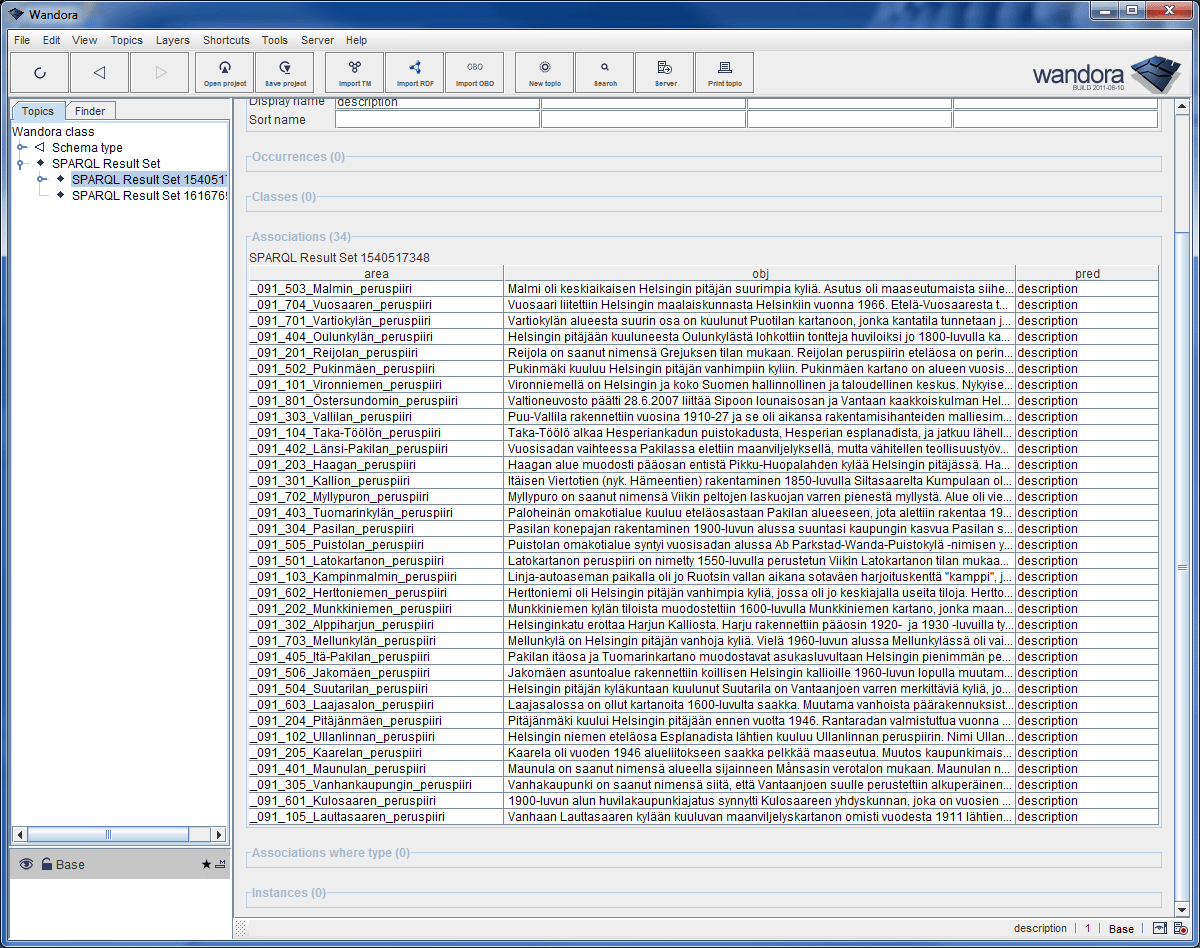
Task: Import a topic map with Import TM
Action: click(353, 72)
